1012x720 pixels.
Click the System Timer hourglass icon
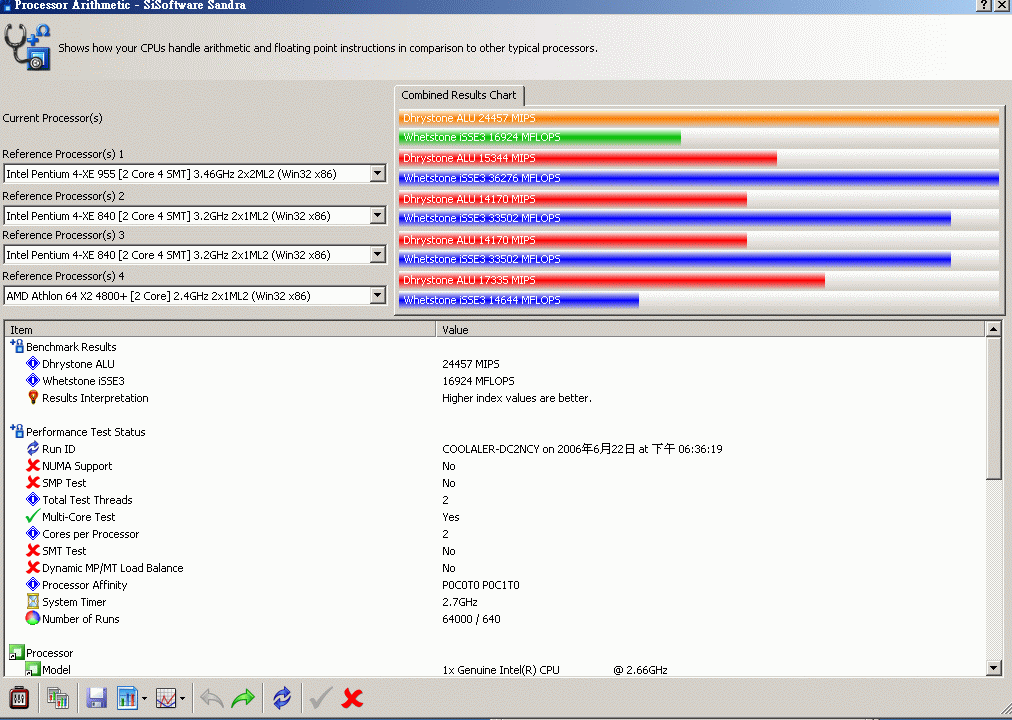tap(33, 601)
